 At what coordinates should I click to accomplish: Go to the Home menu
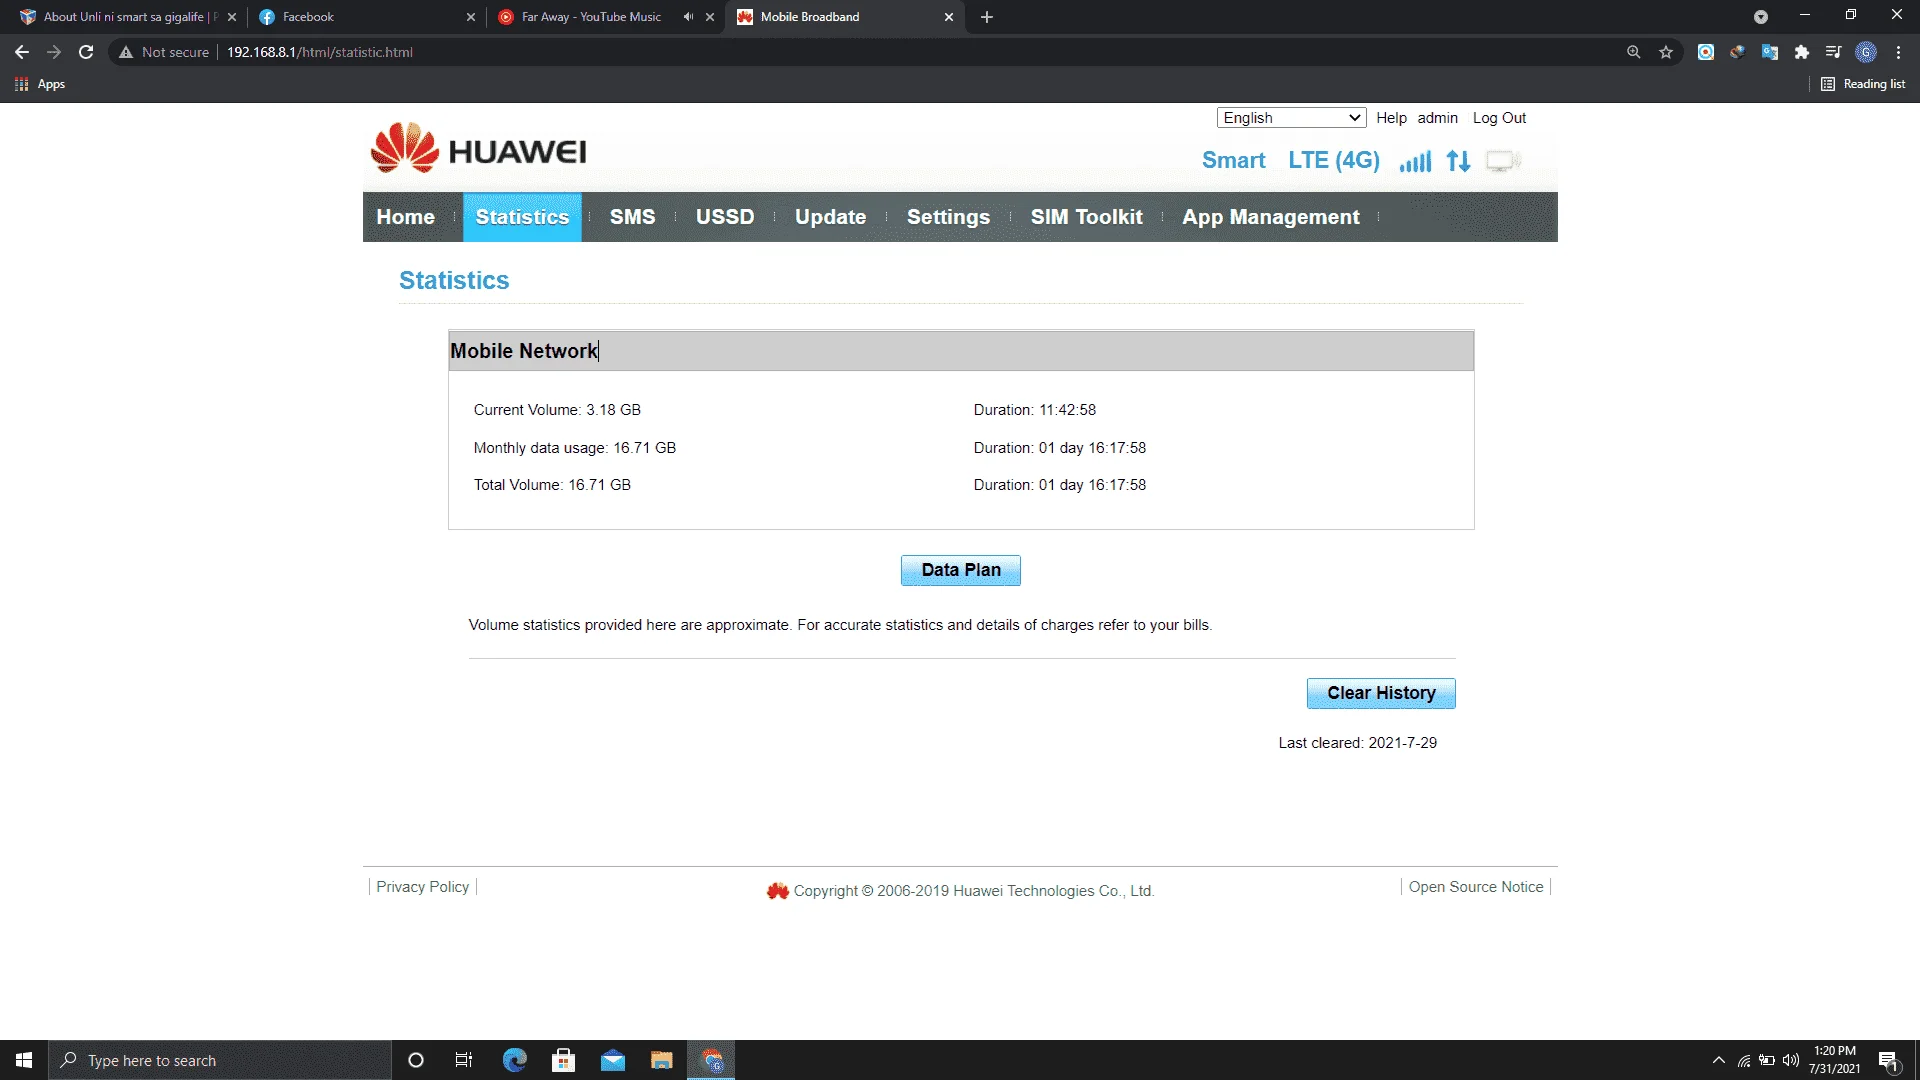pos(405,217)
